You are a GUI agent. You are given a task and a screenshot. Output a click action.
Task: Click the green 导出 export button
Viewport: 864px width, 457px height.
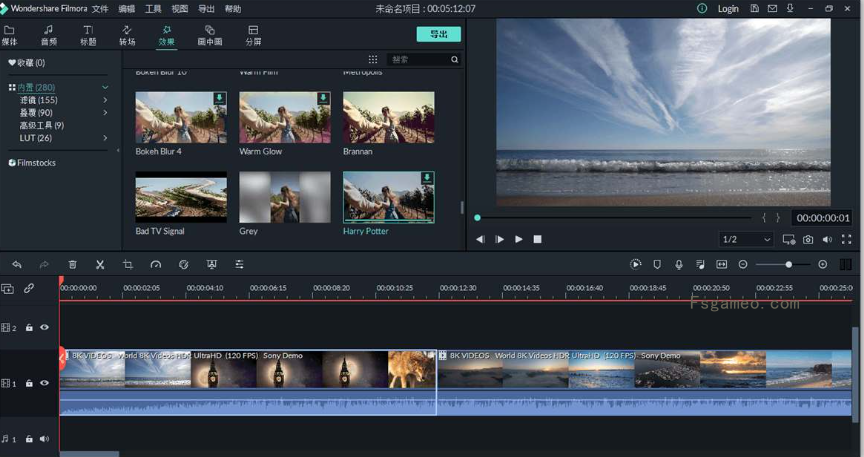pos(439,34)
